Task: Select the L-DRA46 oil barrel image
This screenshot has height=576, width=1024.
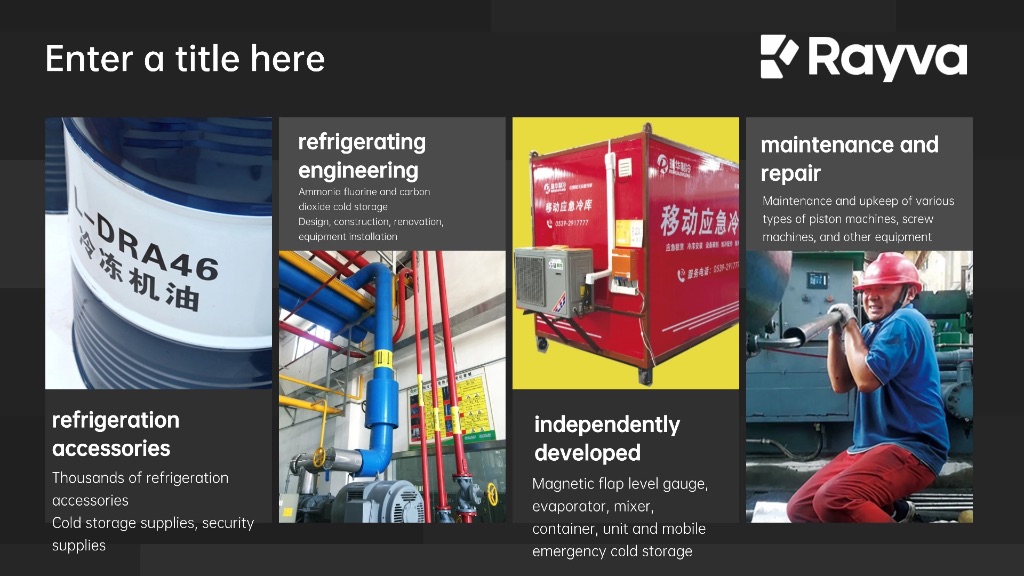Action: 158,252
